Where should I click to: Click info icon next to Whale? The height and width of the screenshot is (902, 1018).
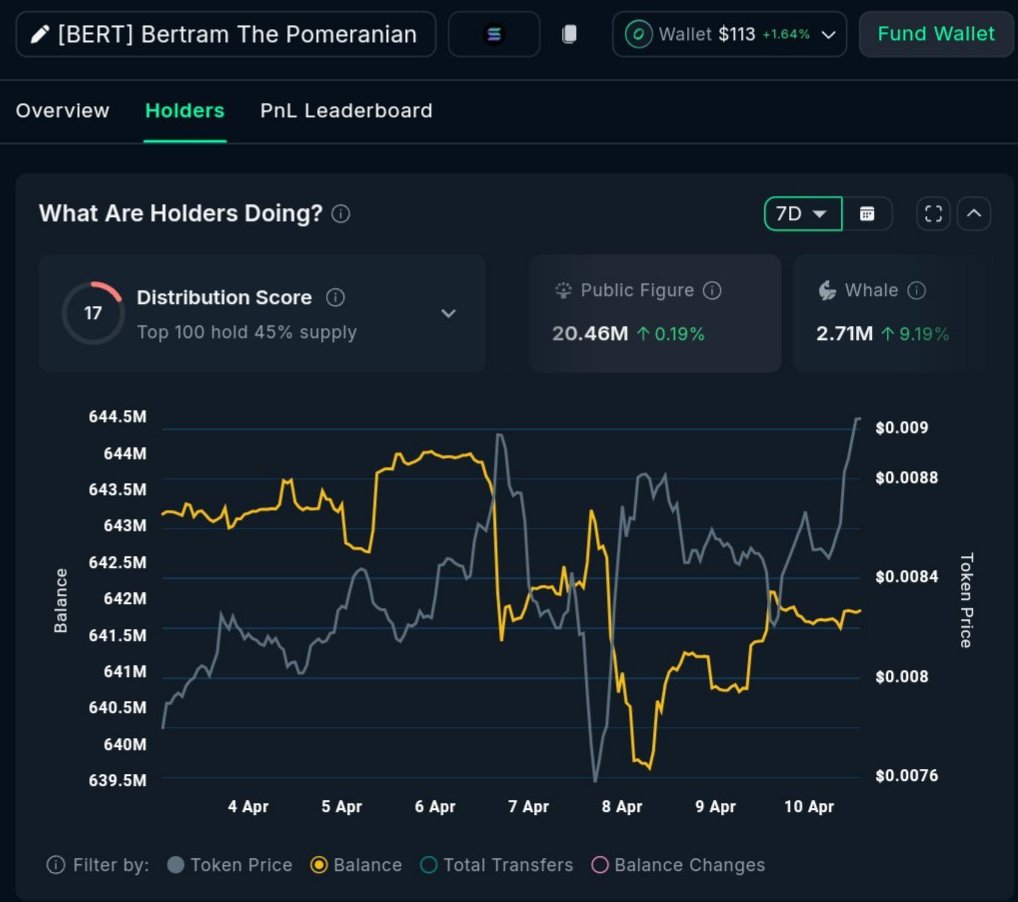tap(916, 290)
